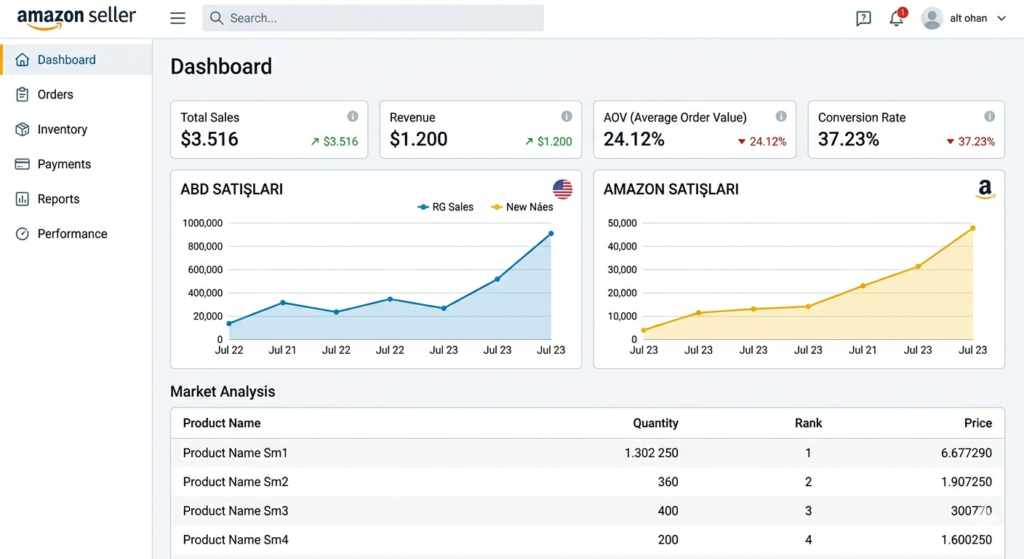Click the user avatar picture
1024x559 pixels.
pyautogui.click(x=932, y=18)
